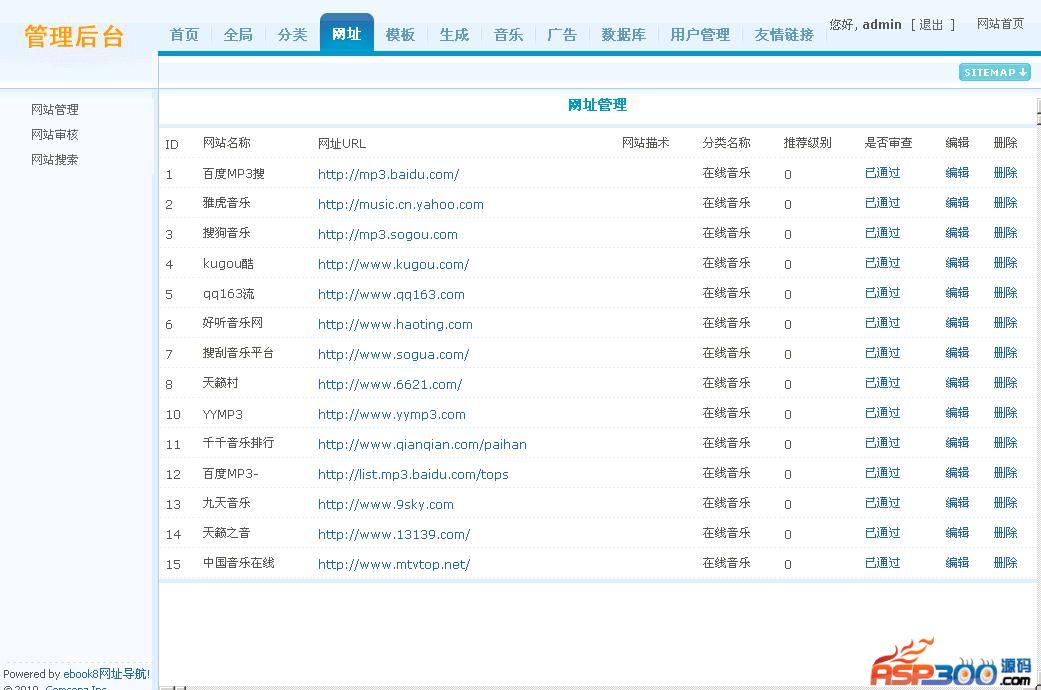Image resolution: width=1041 pixels, height=690 pixels.
Task: Open 网站搜索 in the sidebar
Action: pyautogui.click(x=54, y=160)
